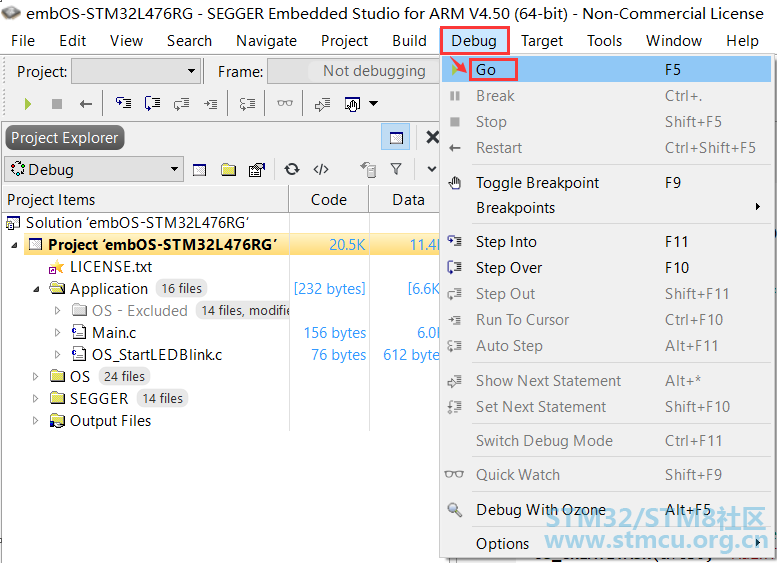Open the Debug configuration dropdown
Screen dimensions: 777x563
[94, 169]
